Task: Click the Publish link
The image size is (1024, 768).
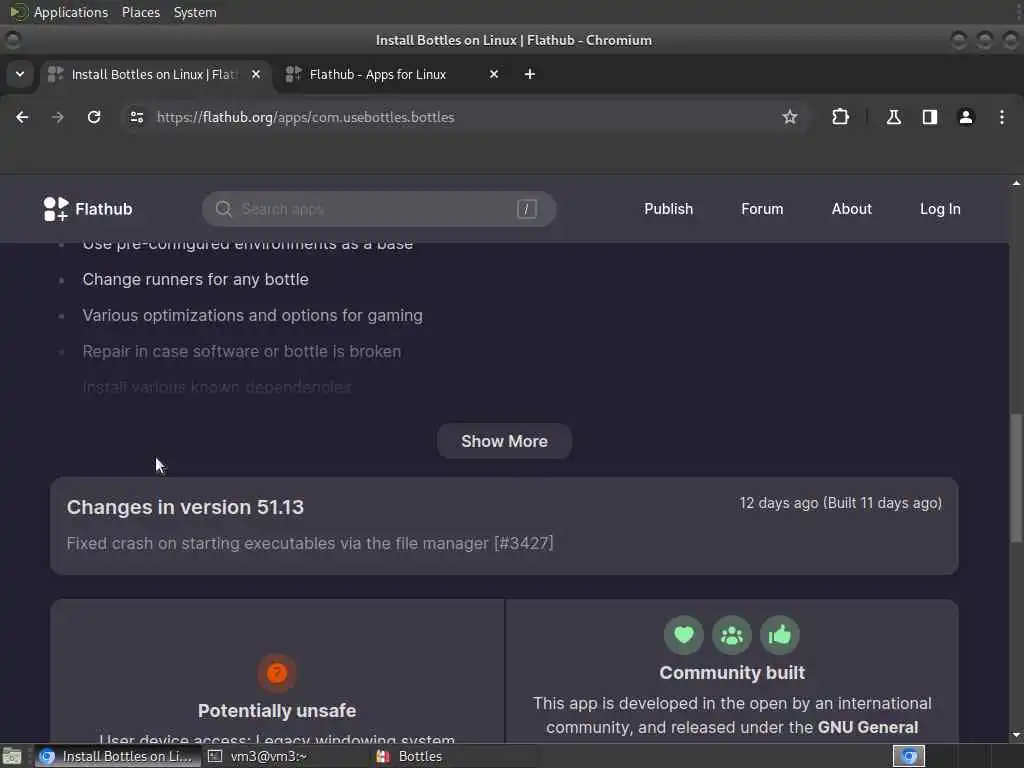Action: [668, 209]
